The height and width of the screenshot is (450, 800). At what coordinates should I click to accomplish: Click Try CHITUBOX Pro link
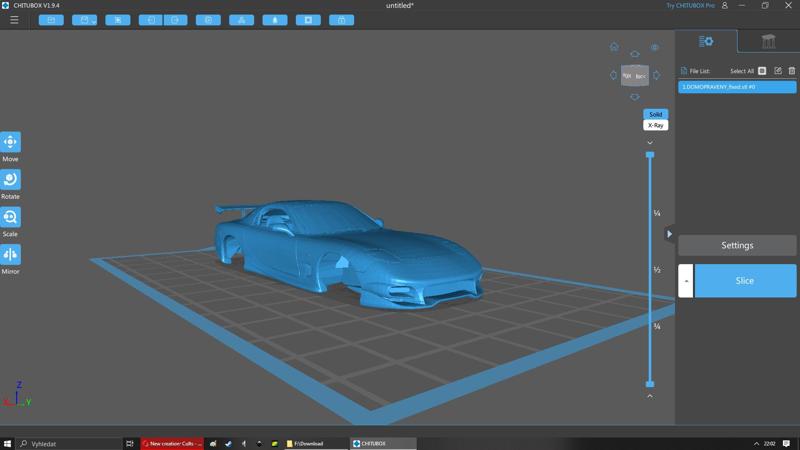(x=690, y=6)
